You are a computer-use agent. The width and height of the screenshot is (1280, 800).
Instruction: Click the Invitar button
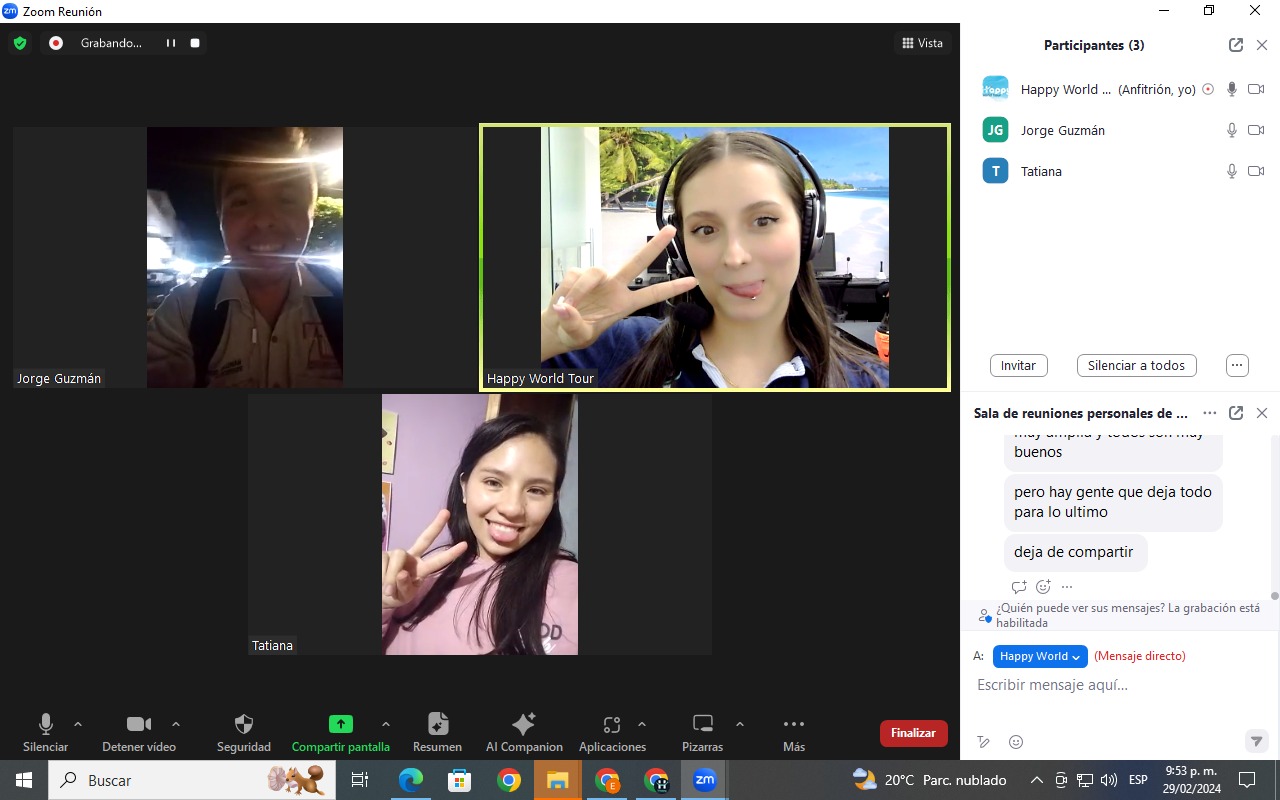[1018, 365]
